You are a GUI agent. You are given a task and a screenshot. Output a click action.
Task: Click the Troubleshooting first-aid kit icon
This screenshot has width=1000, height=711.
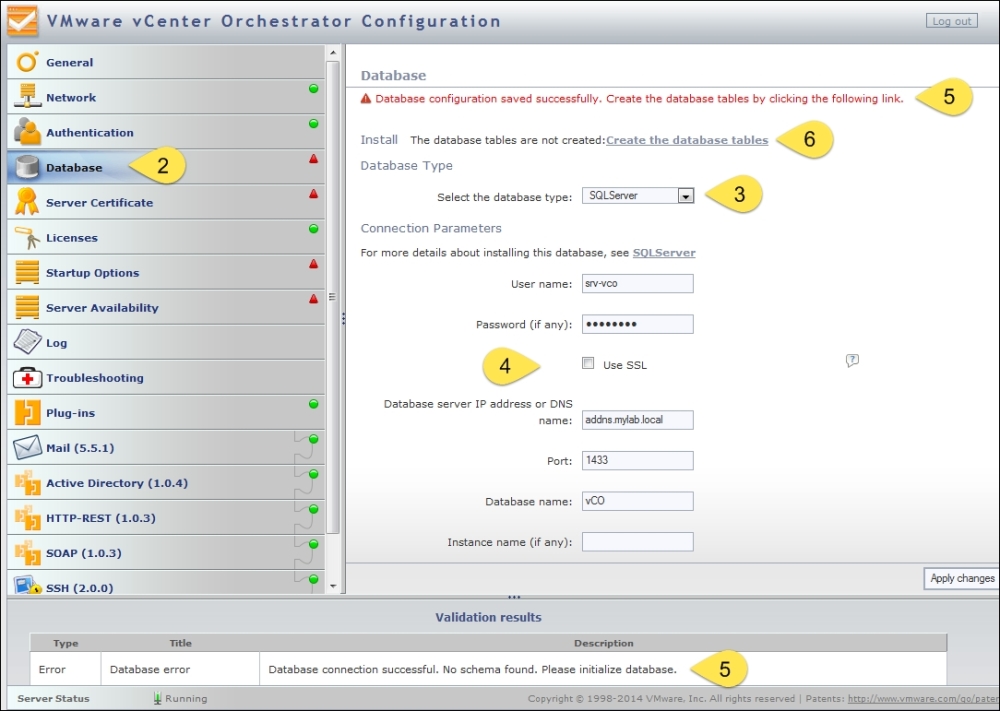click(27, 378)
